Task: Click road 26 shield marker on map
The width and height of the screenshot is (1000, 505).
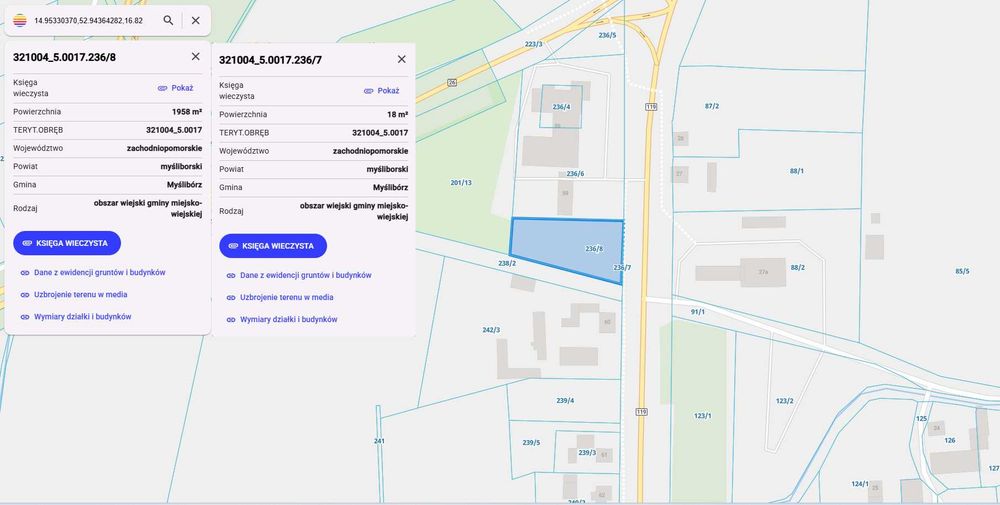Action: pyautogui.click(x=452, y=82)
